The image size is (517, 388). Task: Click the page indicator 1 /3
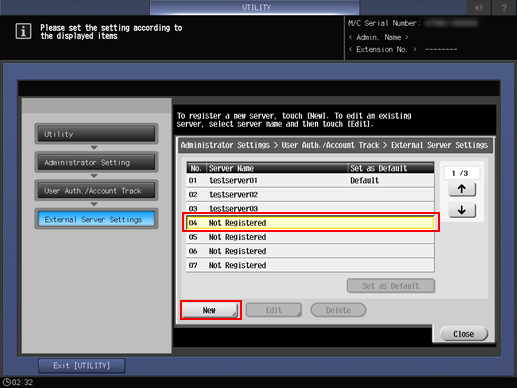(461, 173)
